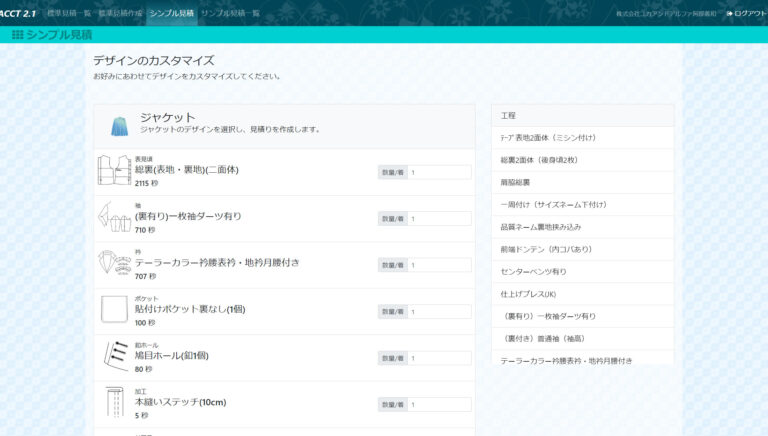
Task: Click the 5 秒 time value
Action: tap(142, 415)
